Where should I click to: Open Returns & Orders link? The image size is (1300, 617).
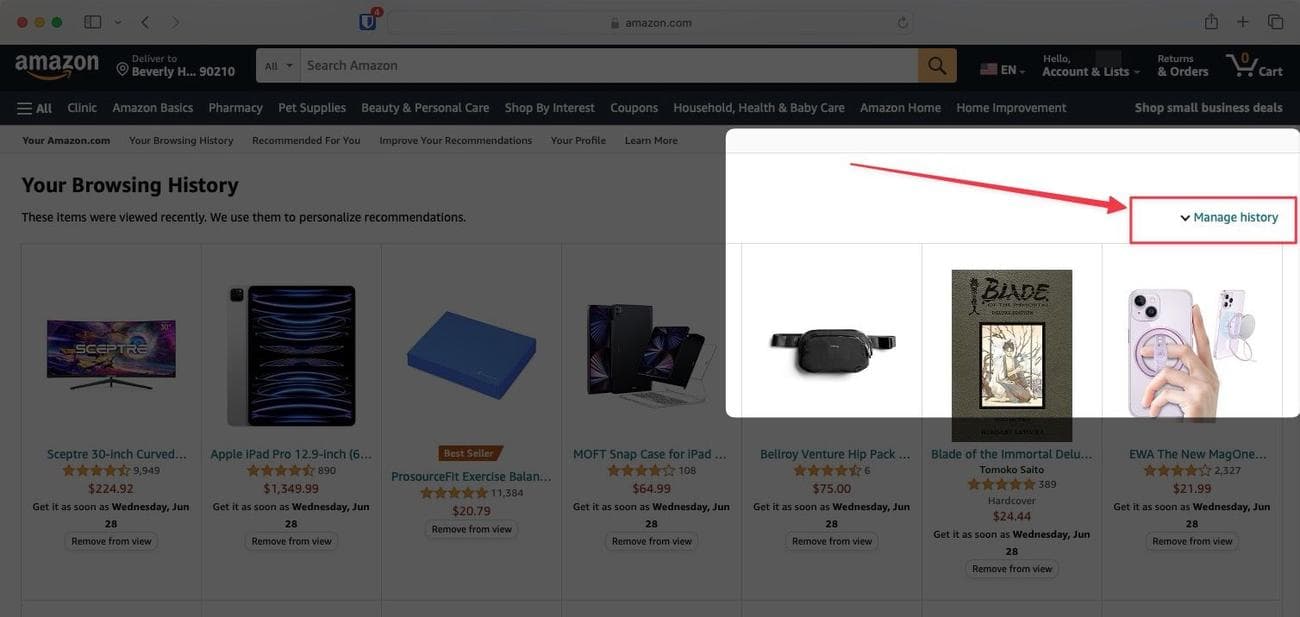click(1183, 65)
